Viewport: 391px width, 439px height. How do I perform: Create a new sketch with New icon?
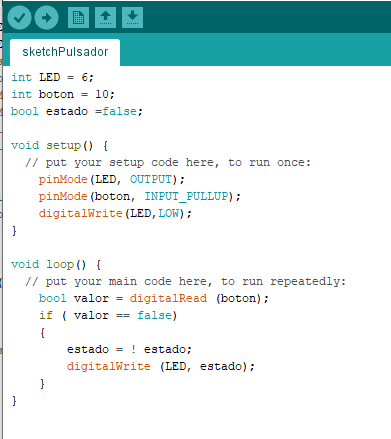[x=78, y=17]
